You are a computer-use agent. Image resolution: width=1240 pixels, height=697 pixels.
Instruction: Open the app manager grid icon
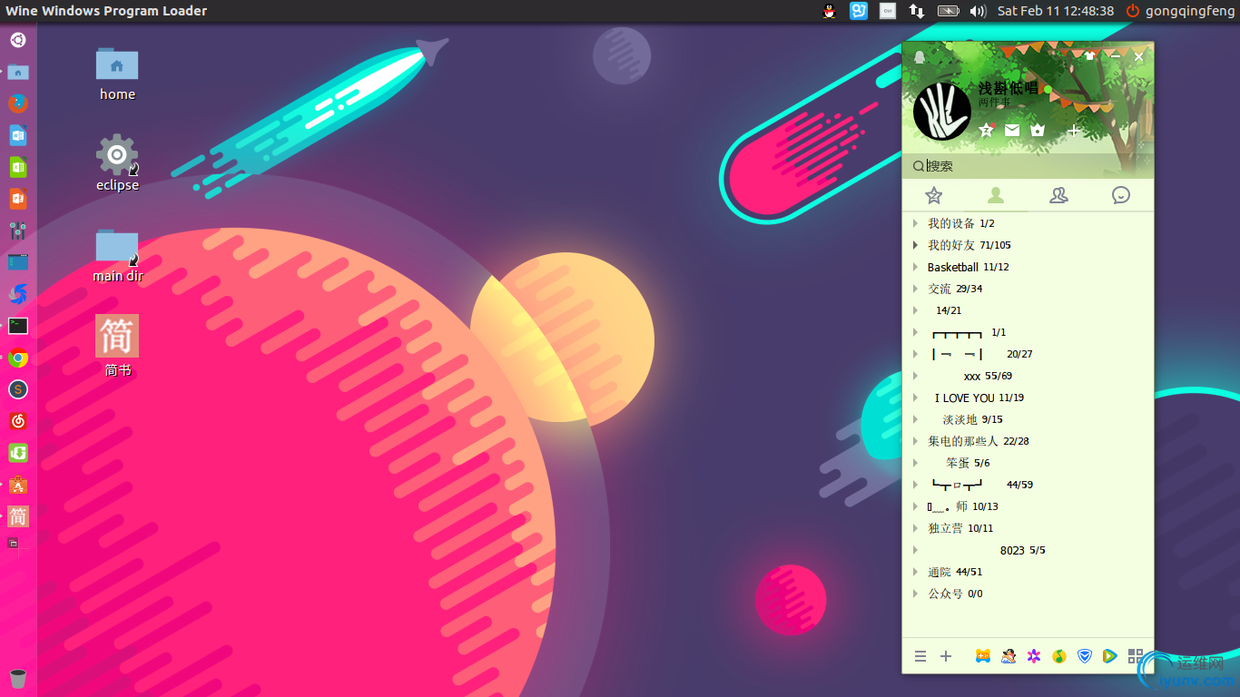tap(1135, 657)
